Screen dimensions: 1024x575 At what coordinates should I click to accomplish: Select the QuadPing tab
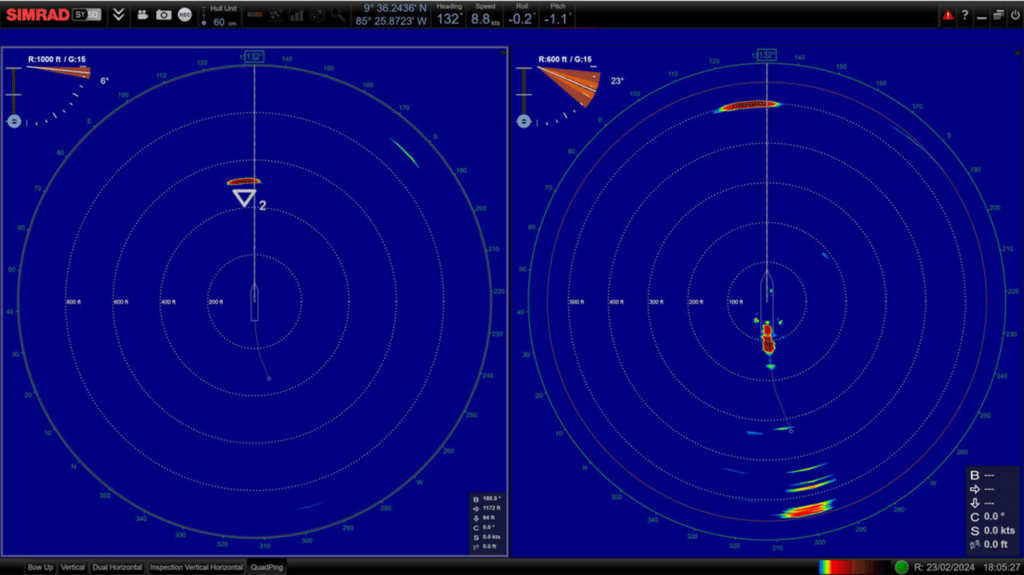(266, 567)
